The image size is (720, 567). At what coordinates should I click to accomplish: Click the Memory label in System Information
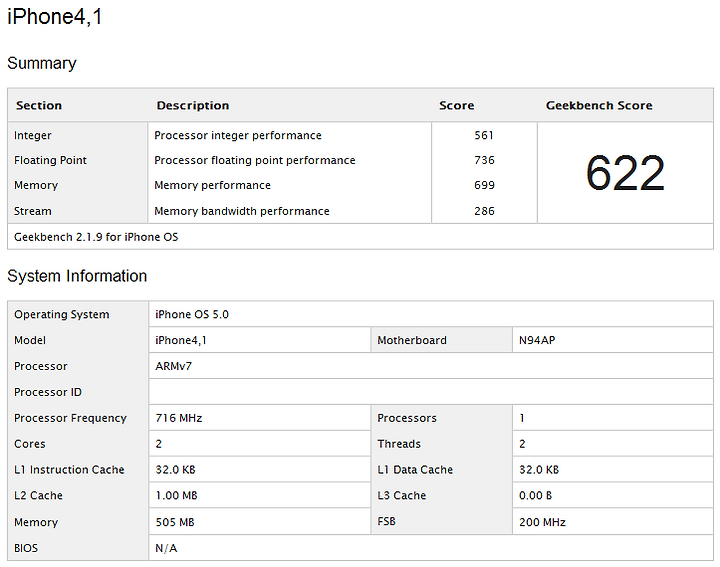click(36, 522)
